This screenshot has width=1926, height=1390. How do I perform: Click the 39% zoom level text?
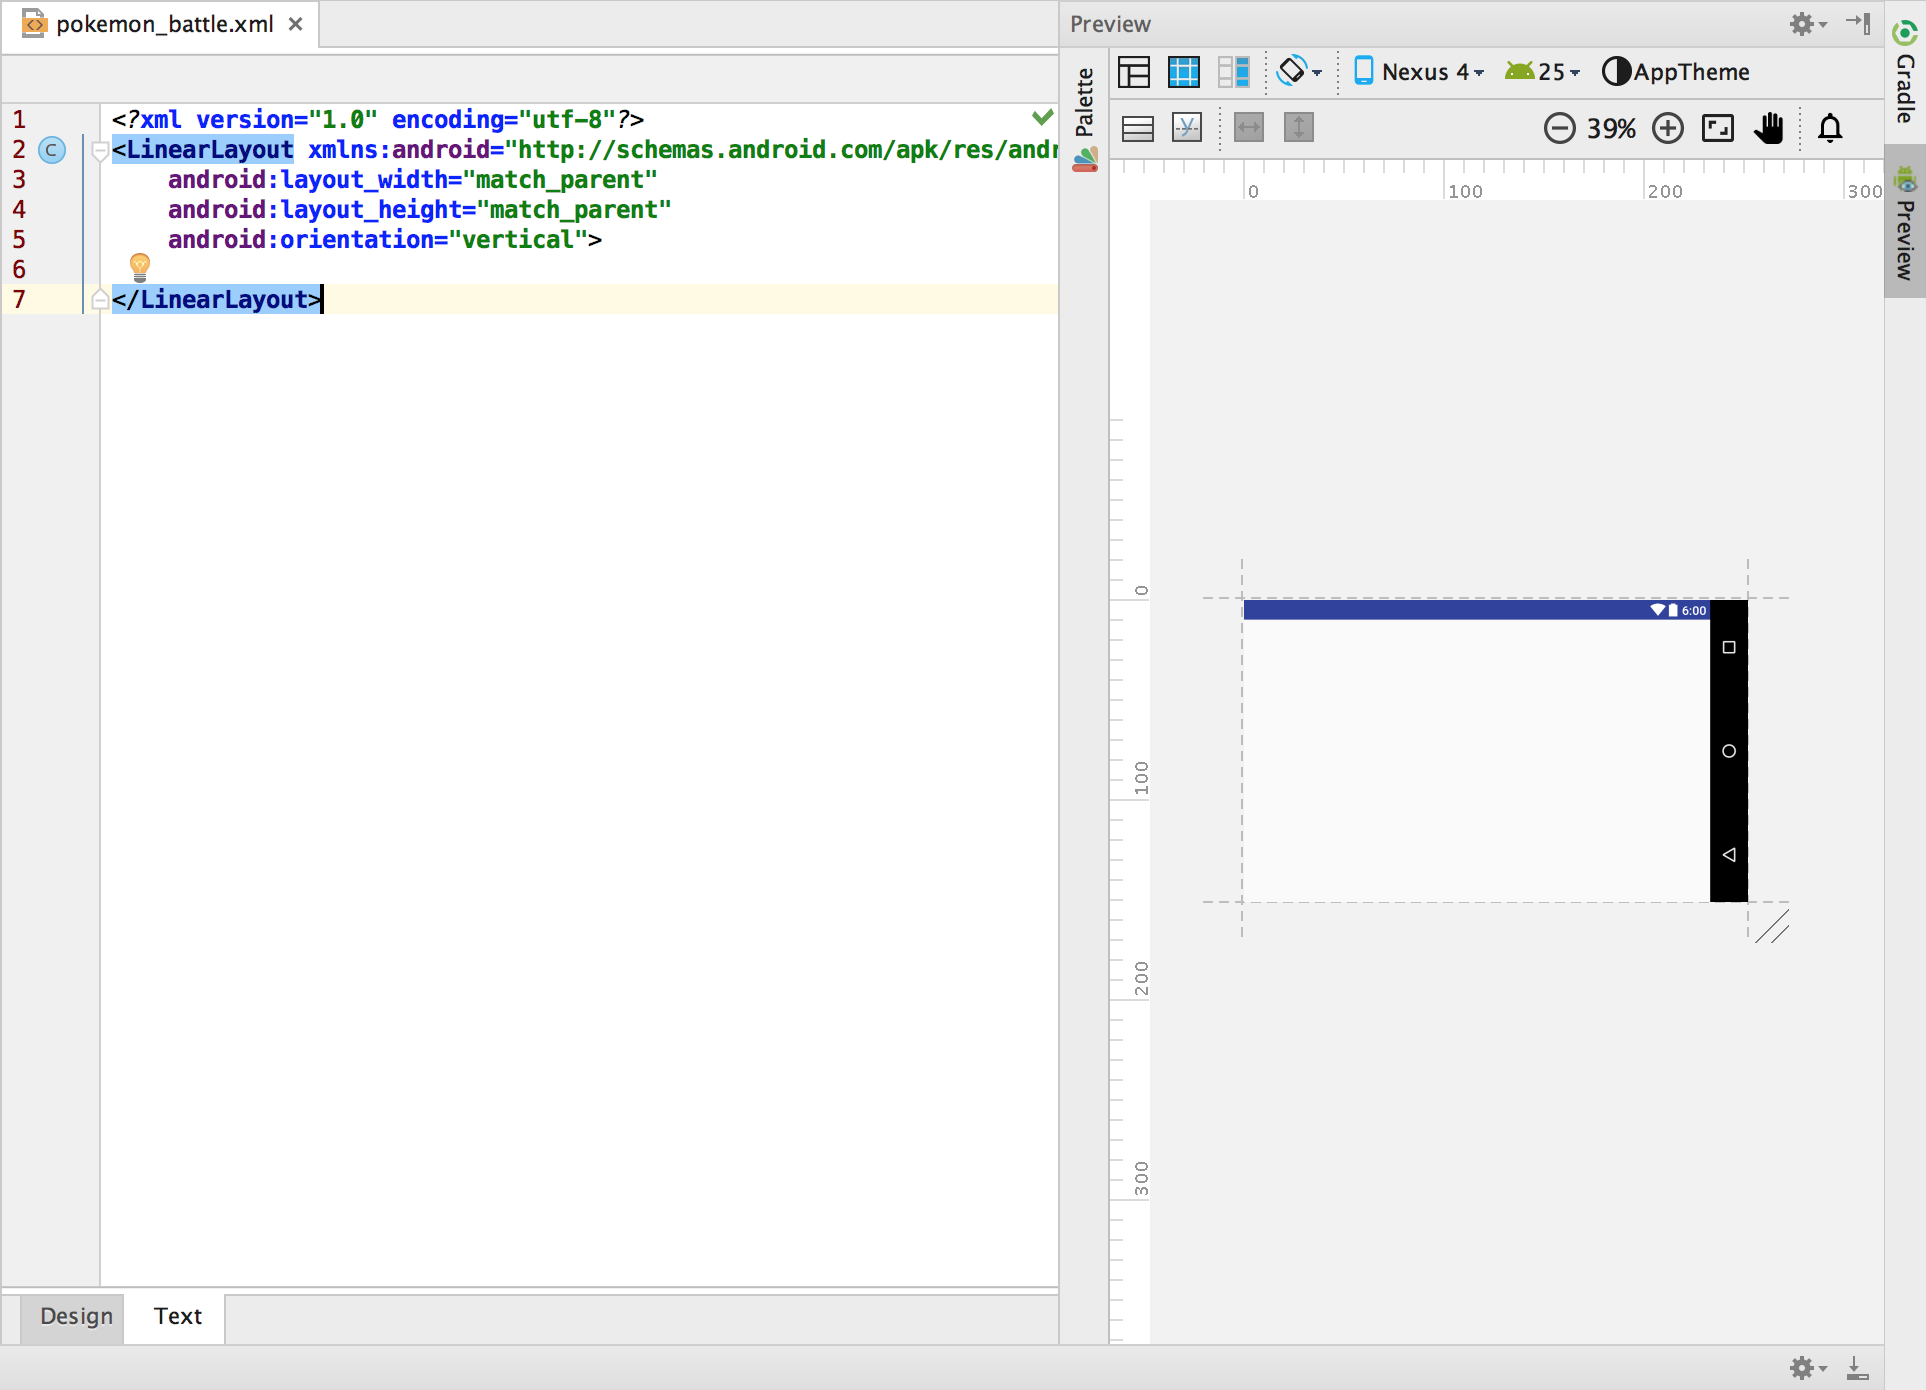[1611, 128]
